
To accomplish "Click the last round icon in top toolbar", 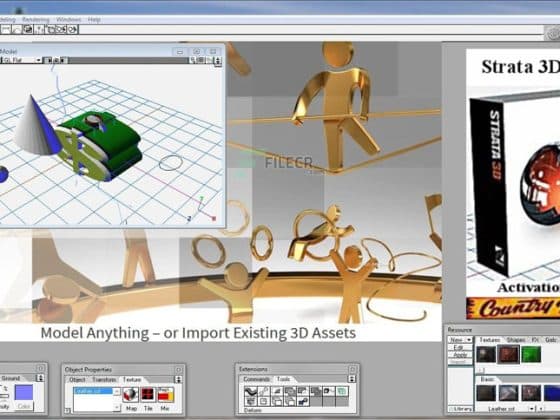I will click(x=72, y=29).
